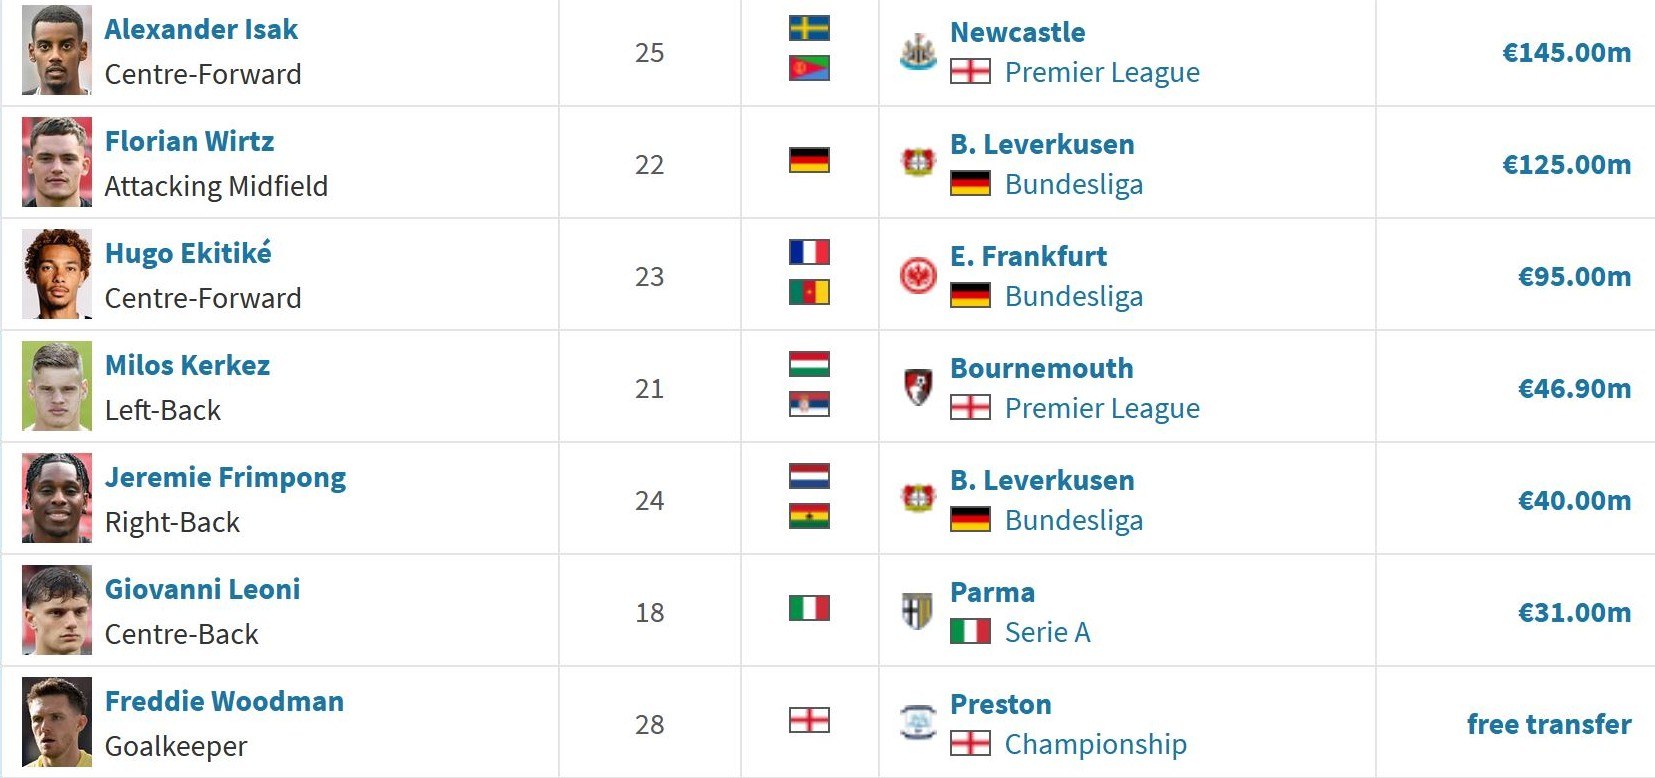Image resolution: width=1655 pixels, height=778 pixels.
Task: Click Giovanni Leoni's player name
Action: pyautogui.click(x=202, y=590)
